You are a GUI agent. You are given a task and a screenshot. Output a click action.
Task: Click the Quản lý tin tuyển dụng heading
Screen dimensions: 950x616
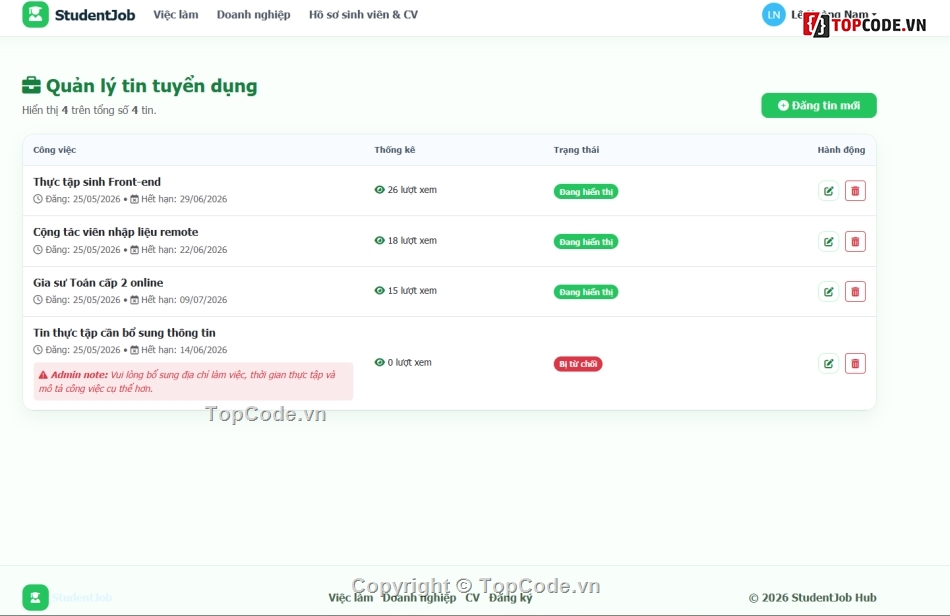click(x=151, y=86)
